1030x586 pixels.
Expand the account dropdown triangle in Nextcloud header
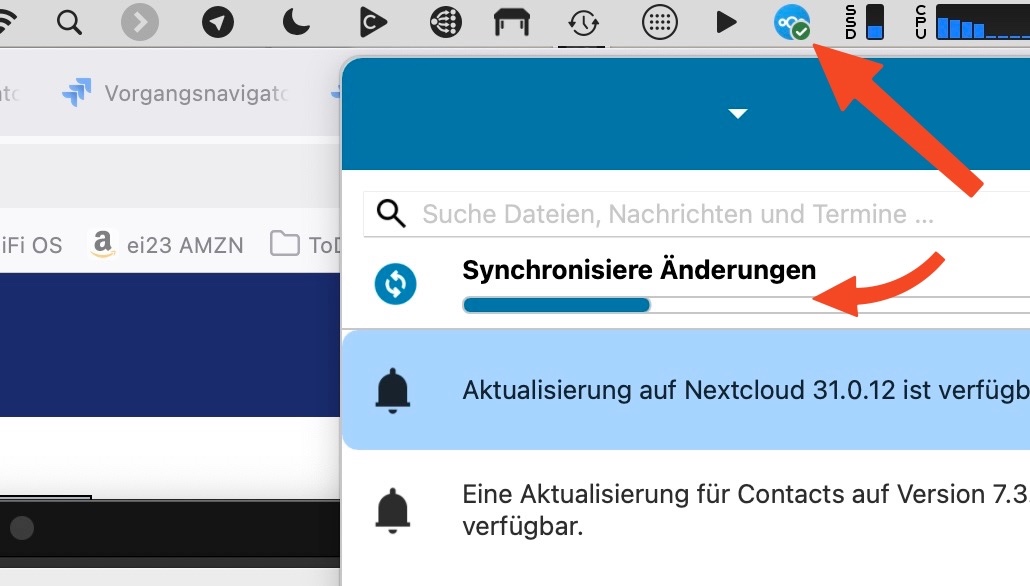[x=738, y=114]
